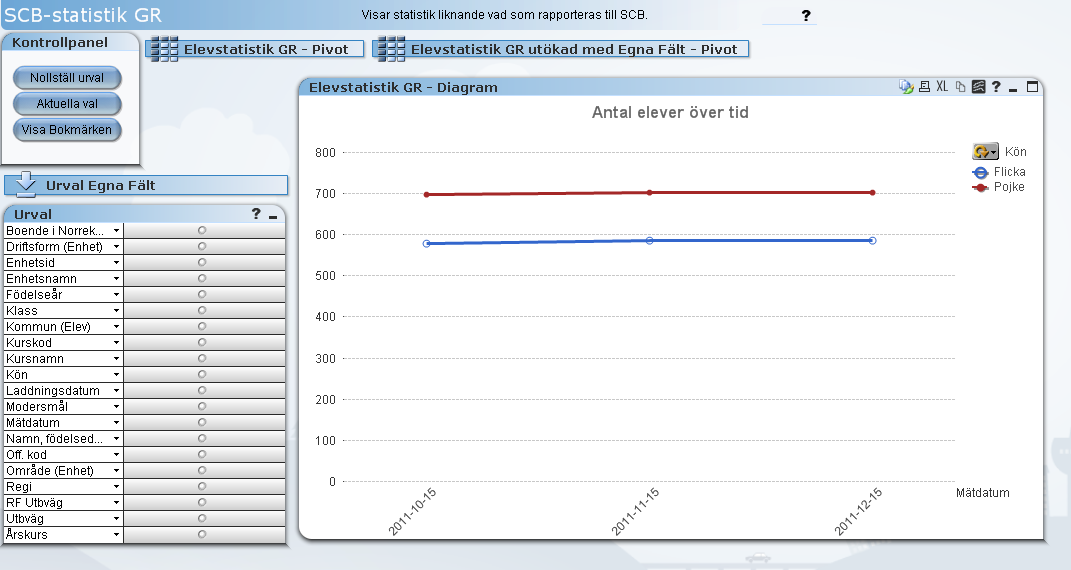Open the Enhetsid dropdown
This screenshot has height=570, width=1071.
(x=116, y=263)
